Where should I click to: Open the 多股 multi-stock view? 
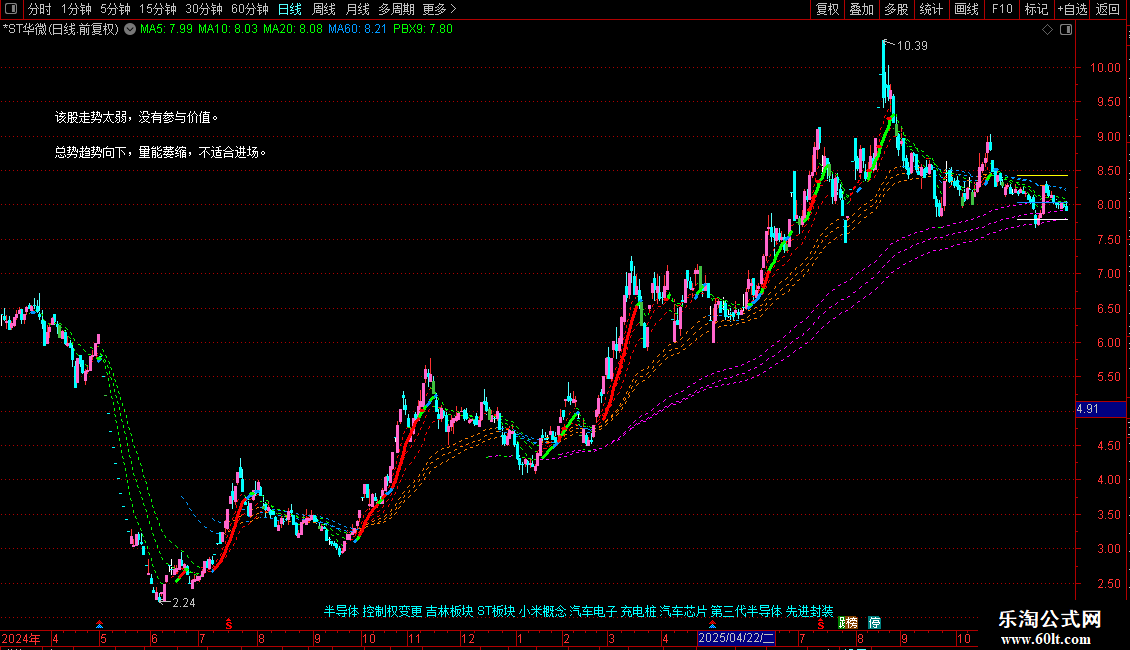pos(896,9)
